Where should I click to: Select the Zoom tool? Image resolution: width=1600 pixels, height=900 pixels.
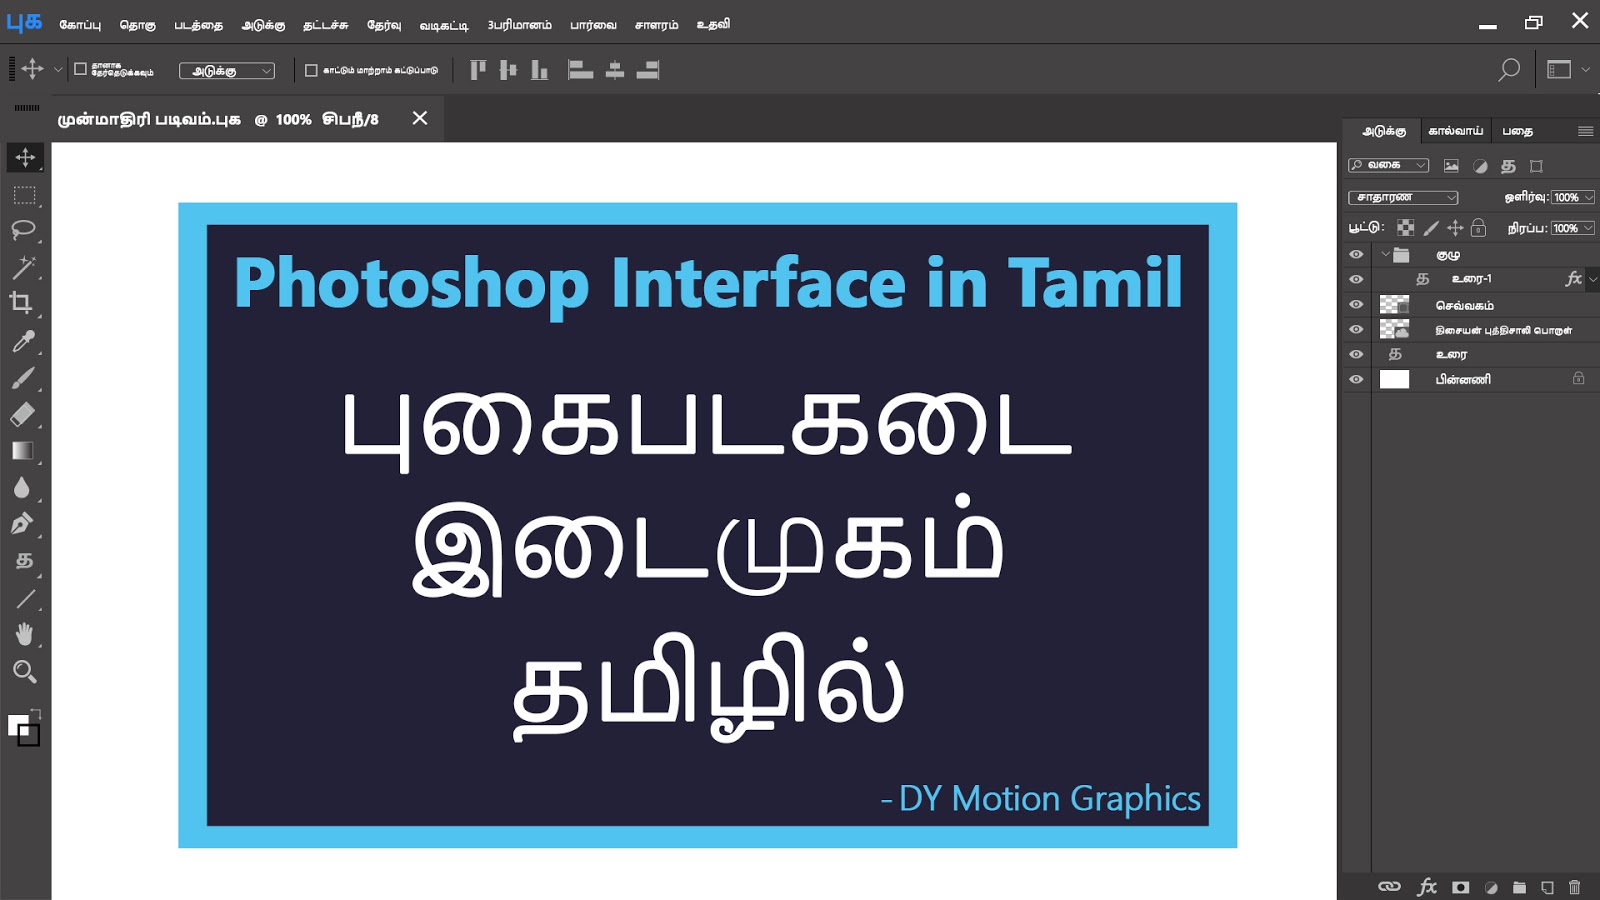coord(24,671)
